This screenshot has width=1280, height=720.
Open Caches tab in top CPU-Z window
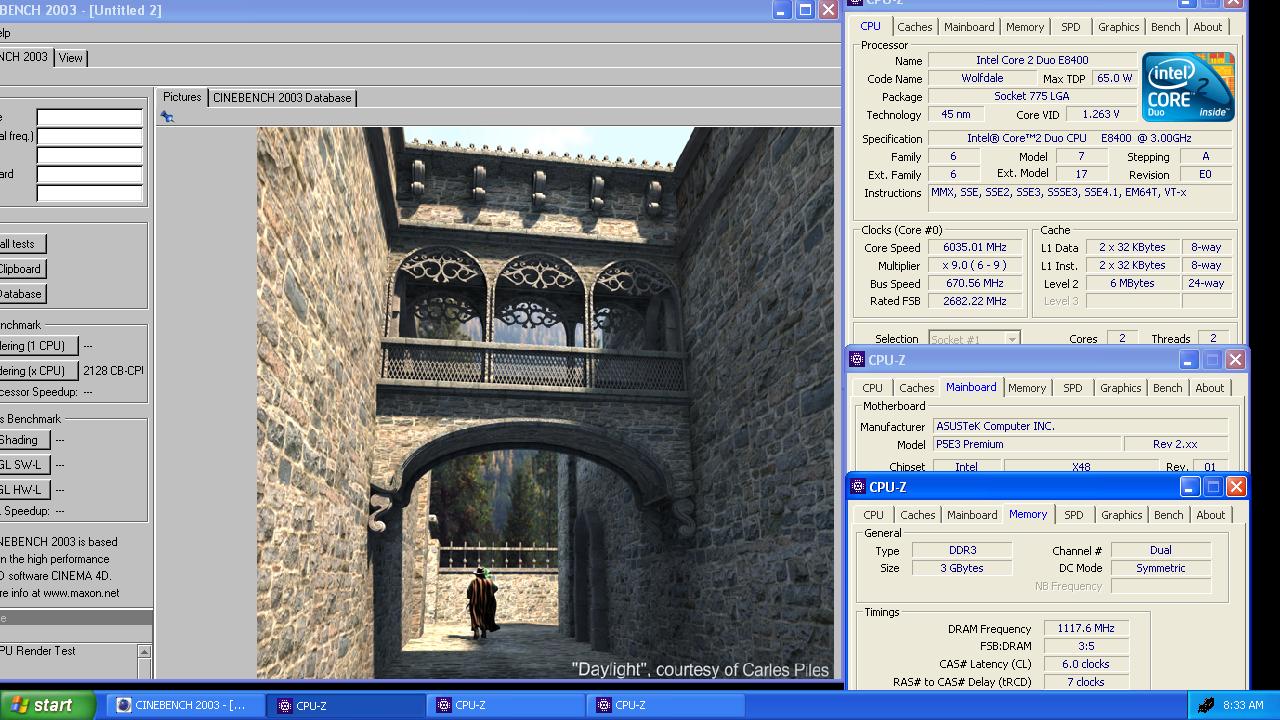pyautogui.click(x=914, y=27)
